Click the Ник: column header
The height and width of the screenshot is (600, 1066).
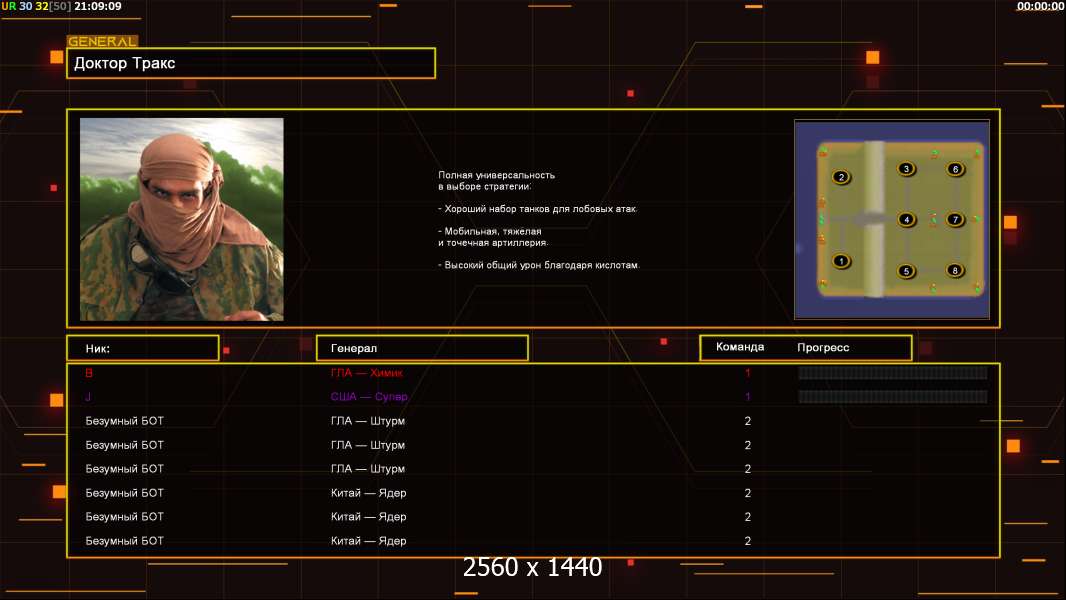tap(142, 348)
